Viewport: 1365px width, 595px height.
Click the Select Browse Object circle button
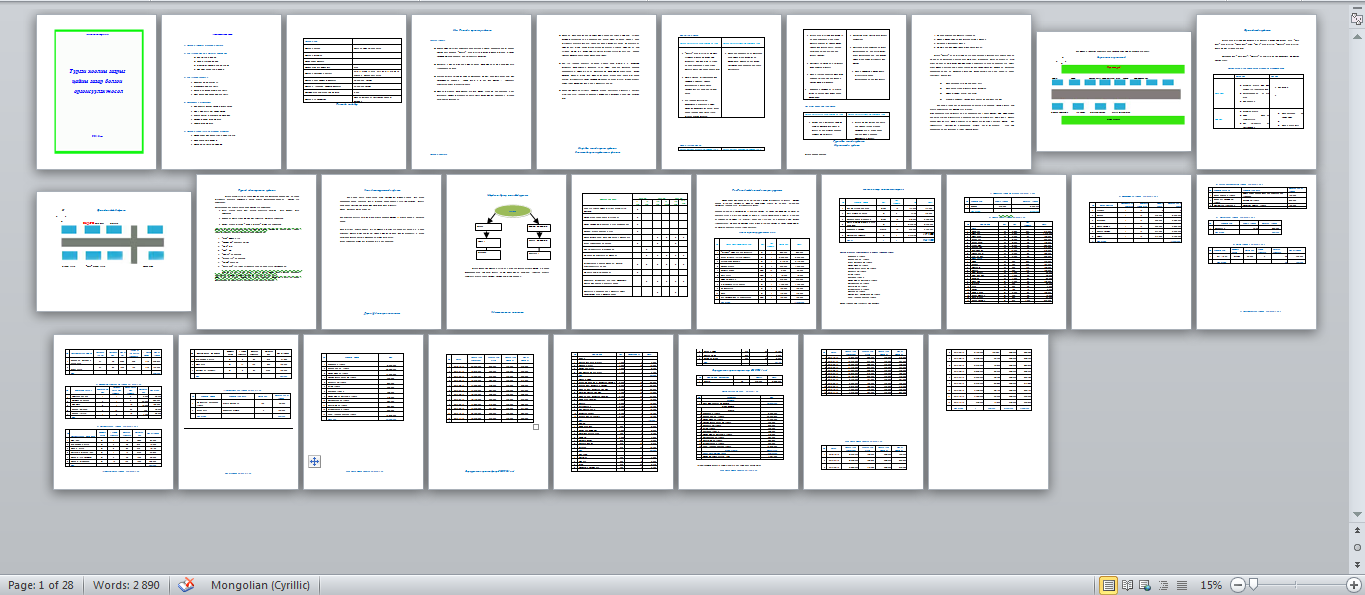(1357, 547)
